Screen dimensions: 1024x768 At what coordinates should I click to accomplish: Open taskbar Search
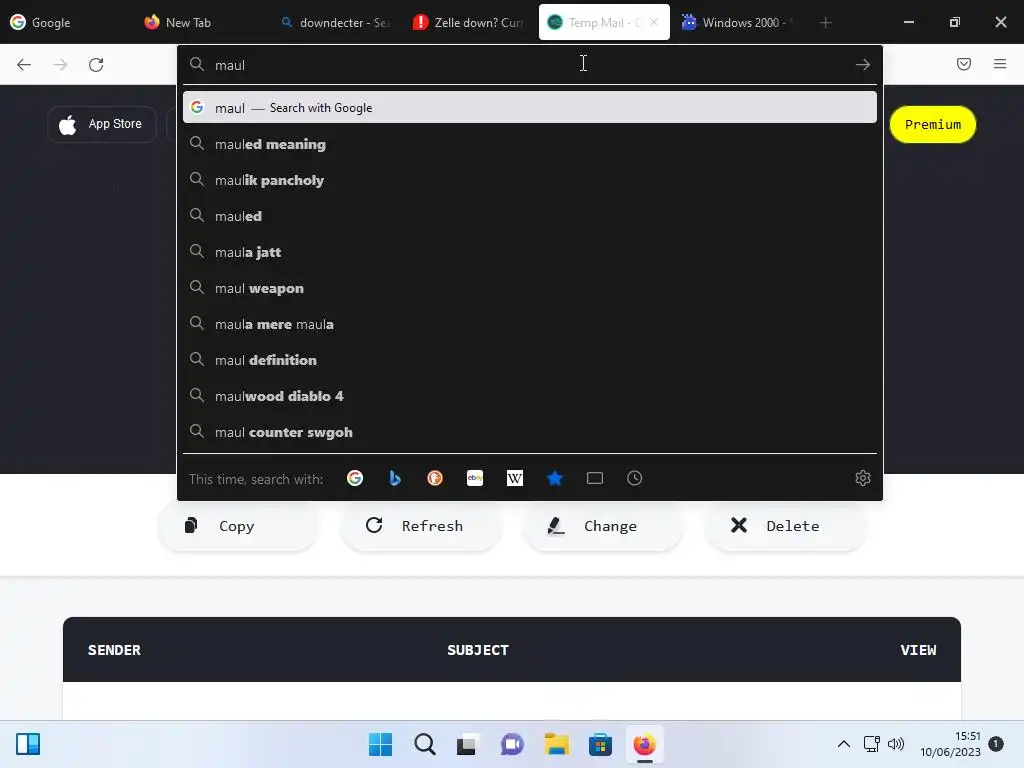tap(424, 744)
